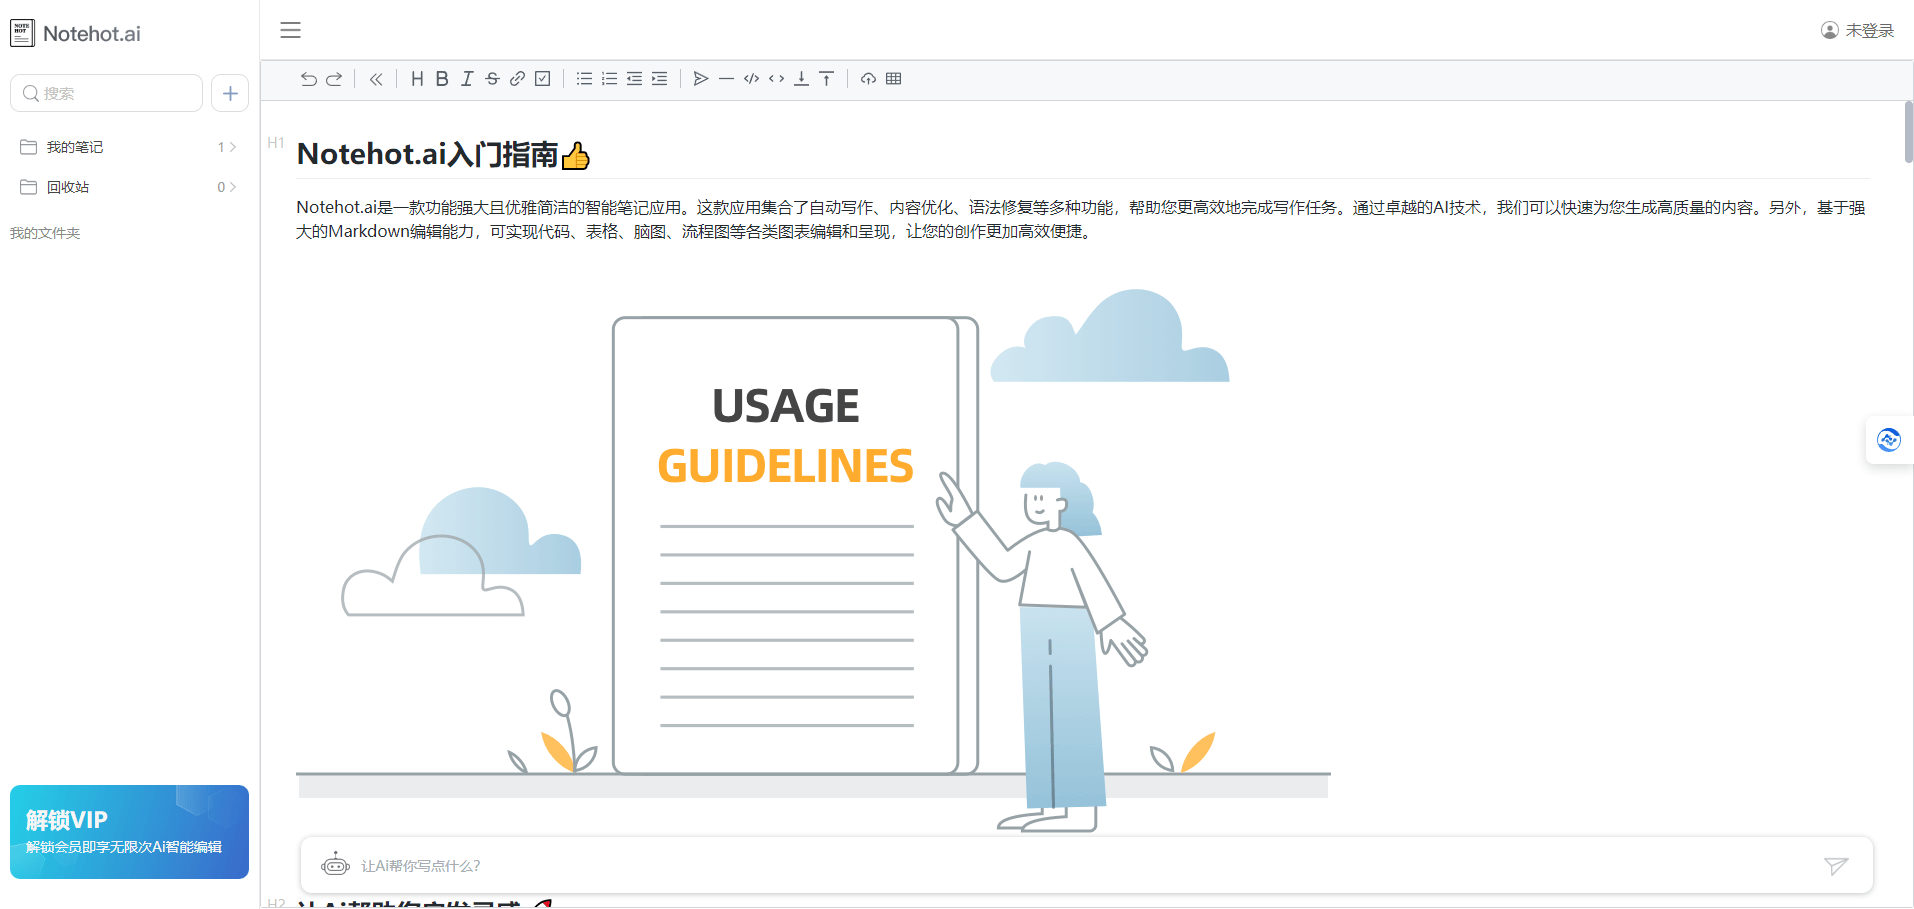Insert a horizontal divider line
The height and width of the screenshot is (909, 1914).
(726, 79)
